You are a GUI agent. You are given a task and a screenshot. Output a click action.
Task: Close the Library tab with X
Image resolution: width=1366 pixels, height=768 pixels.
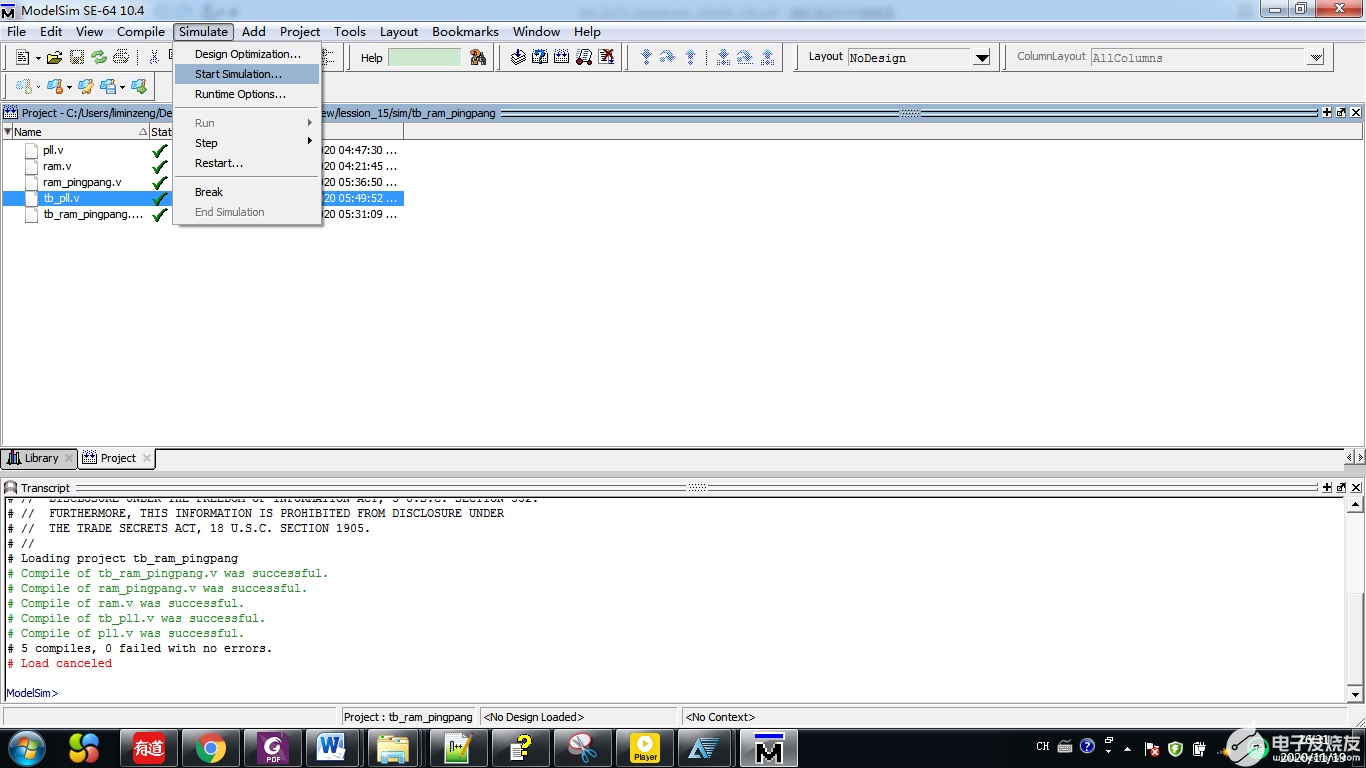tap(69, 458)
